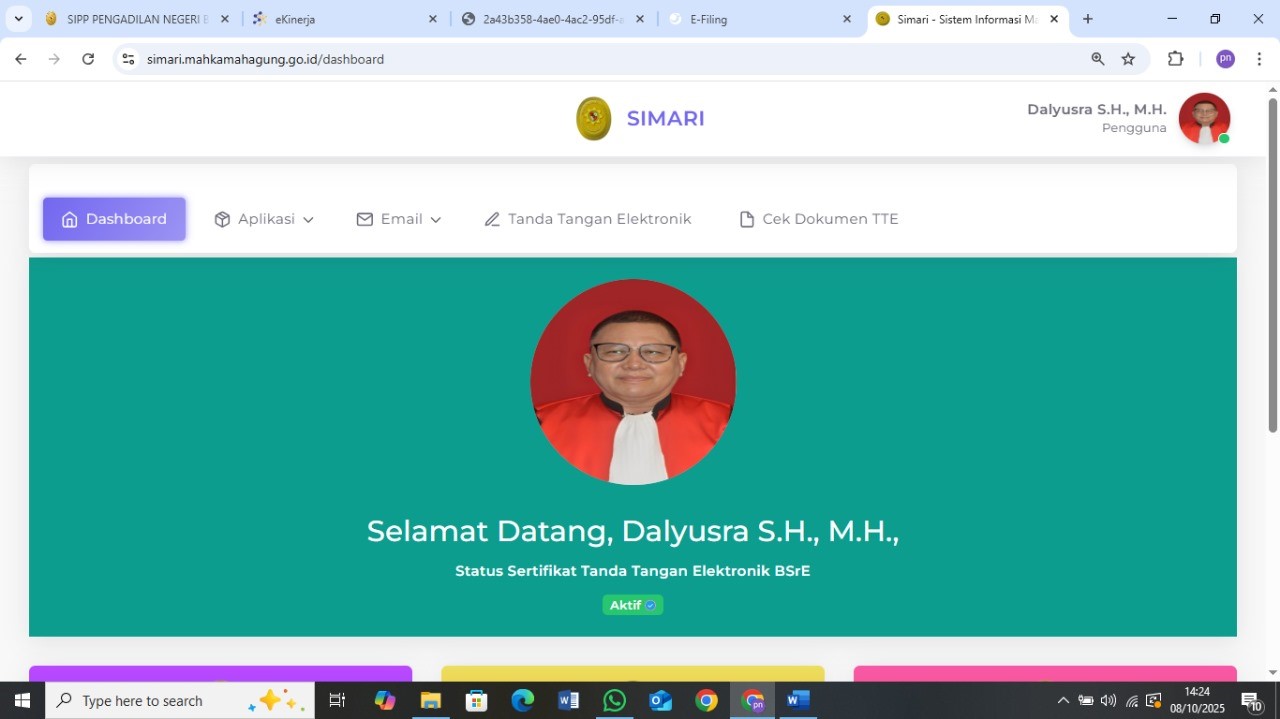Click the zoom magnifier icon in address bar
Image resolution: width=1280 pixels, height=719 pixels.
click(x=1098, y=59)
